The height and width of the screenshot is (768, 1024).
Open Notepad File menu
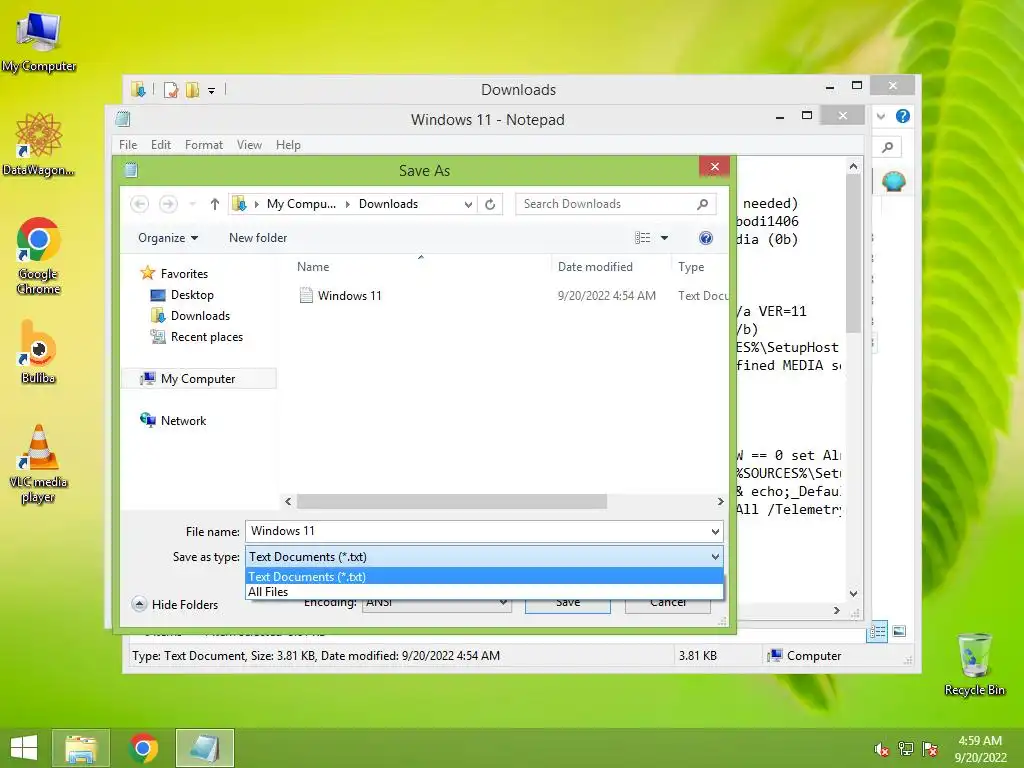128,145
